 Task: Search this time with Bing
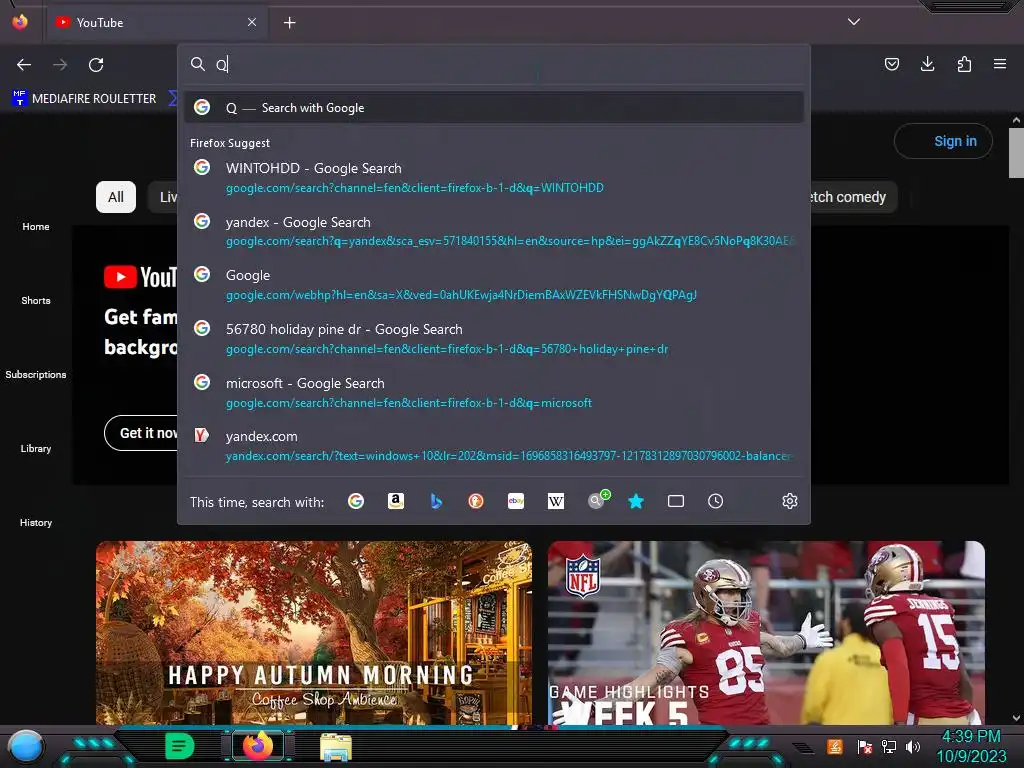click(x=436, y=501)
